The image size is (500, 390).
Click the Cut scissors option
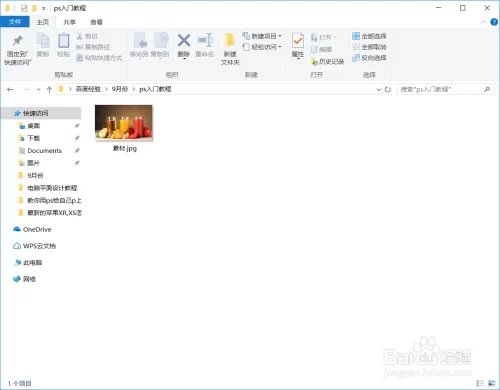[87, 36]
